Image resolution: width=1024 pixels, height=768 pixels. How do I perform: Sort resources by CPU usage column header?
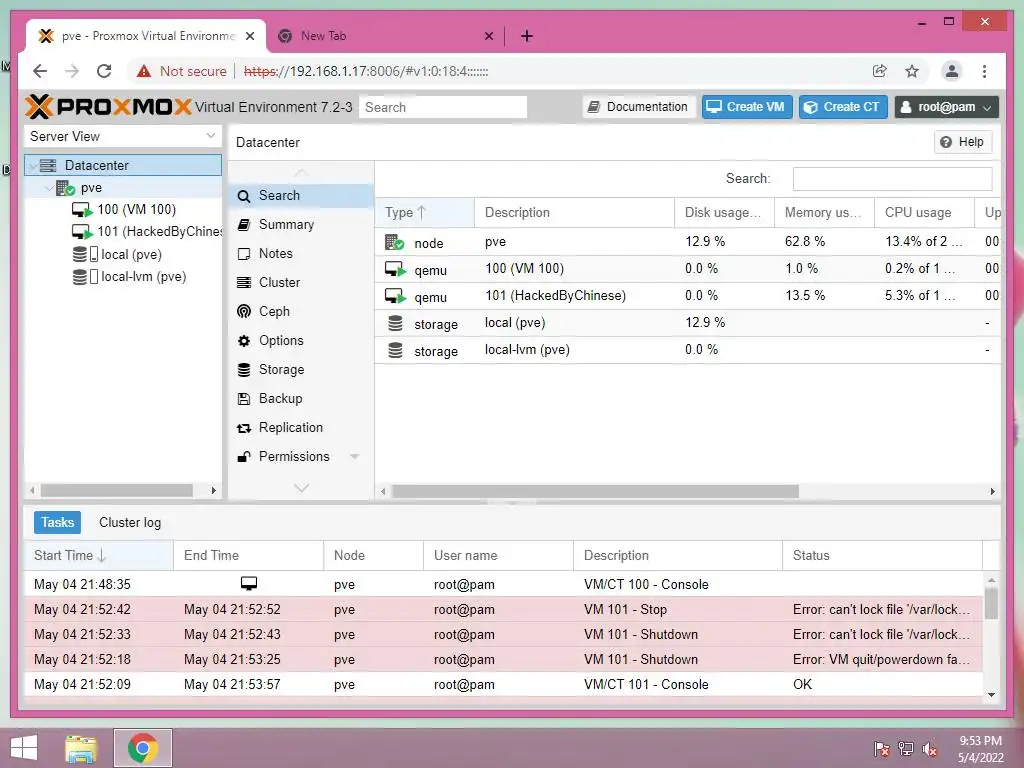click(x=923, y=212)
